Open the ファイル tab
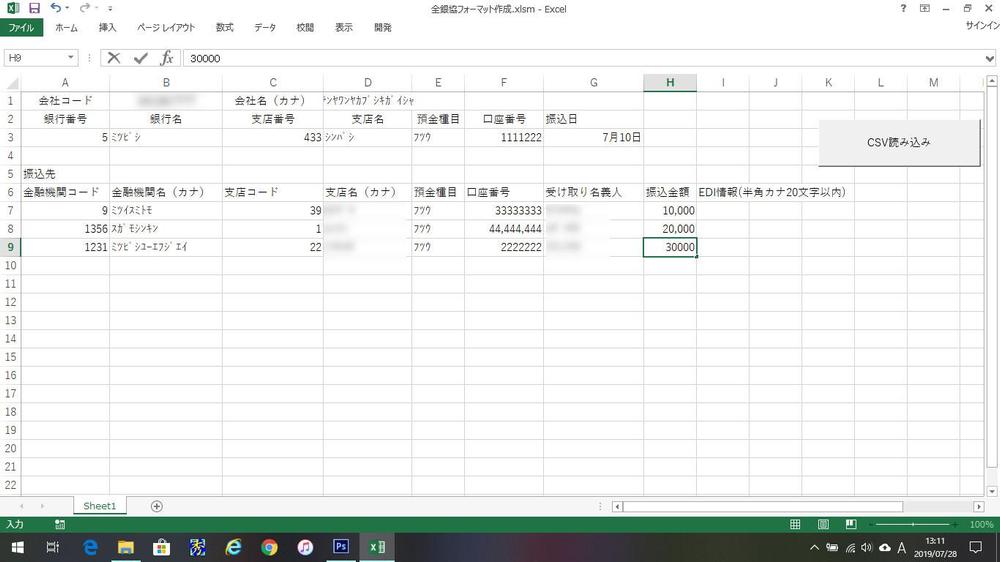The image size is (1000, 562). click(21, 27)
